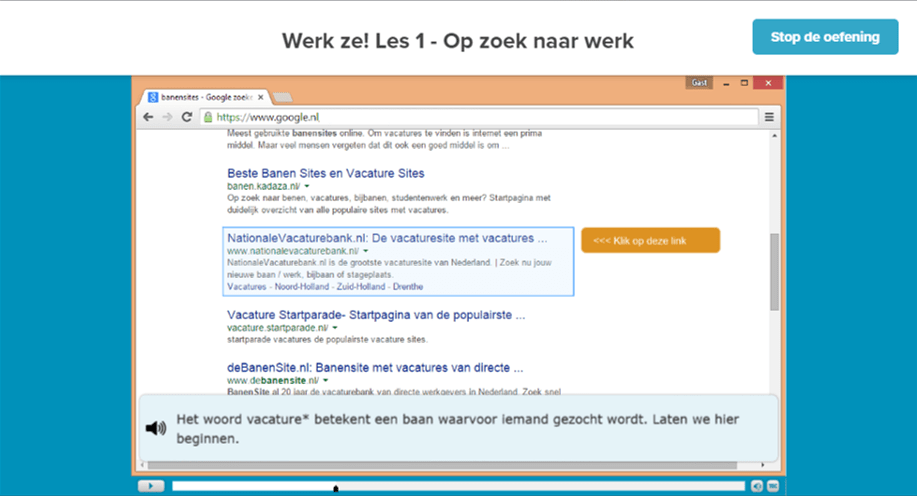917x496 pixels.
Task: Click the speaker icon beside the explanation text
Action: tap(156, 428)
